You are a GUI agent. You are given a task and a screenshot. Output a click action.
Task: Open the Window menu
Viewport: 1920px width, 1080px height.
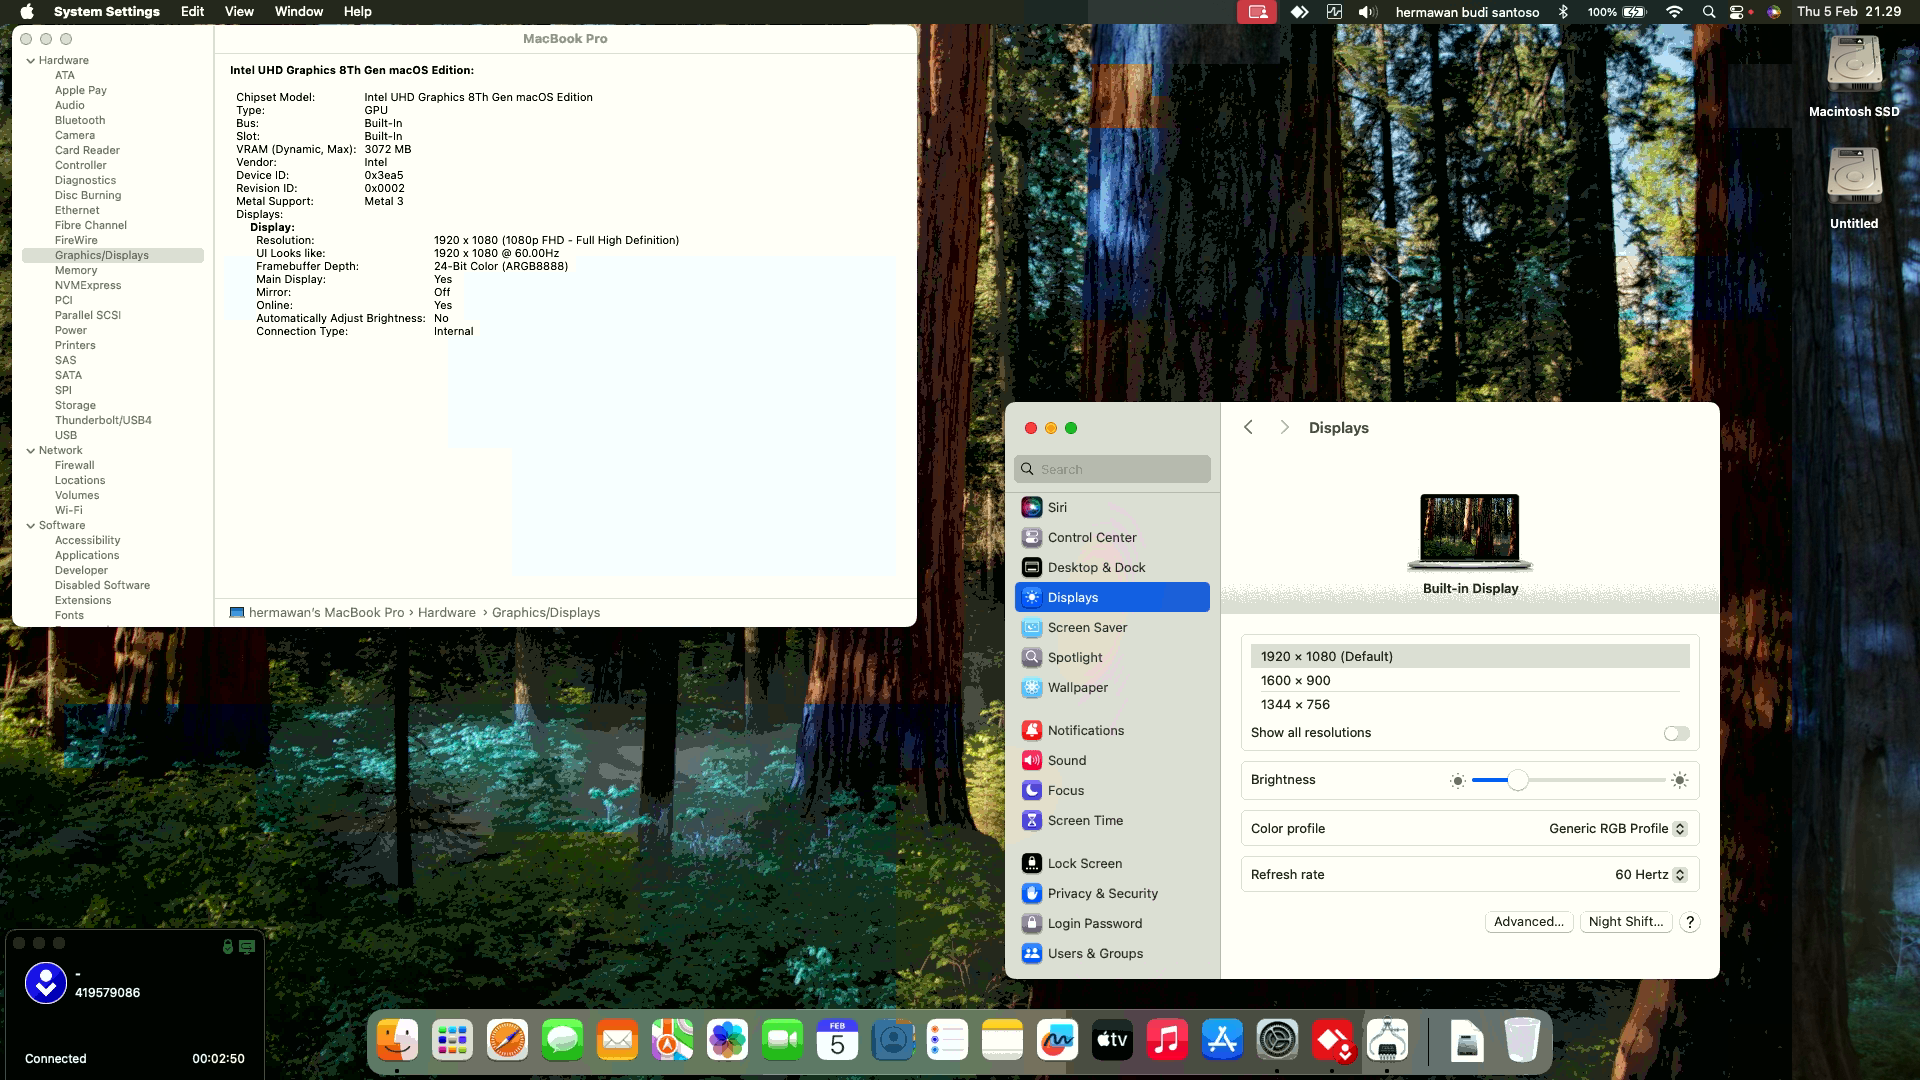pyautogui.click(x=299, y=12)
